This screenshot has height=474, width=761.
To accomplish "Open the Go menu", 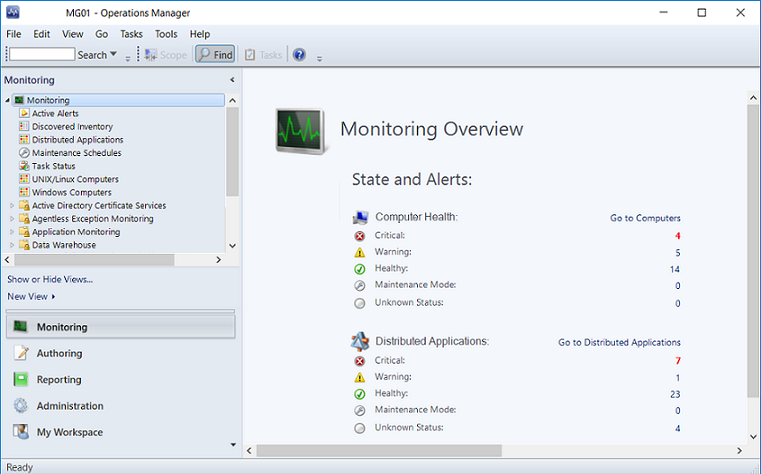I will click(x=101, y=34).
